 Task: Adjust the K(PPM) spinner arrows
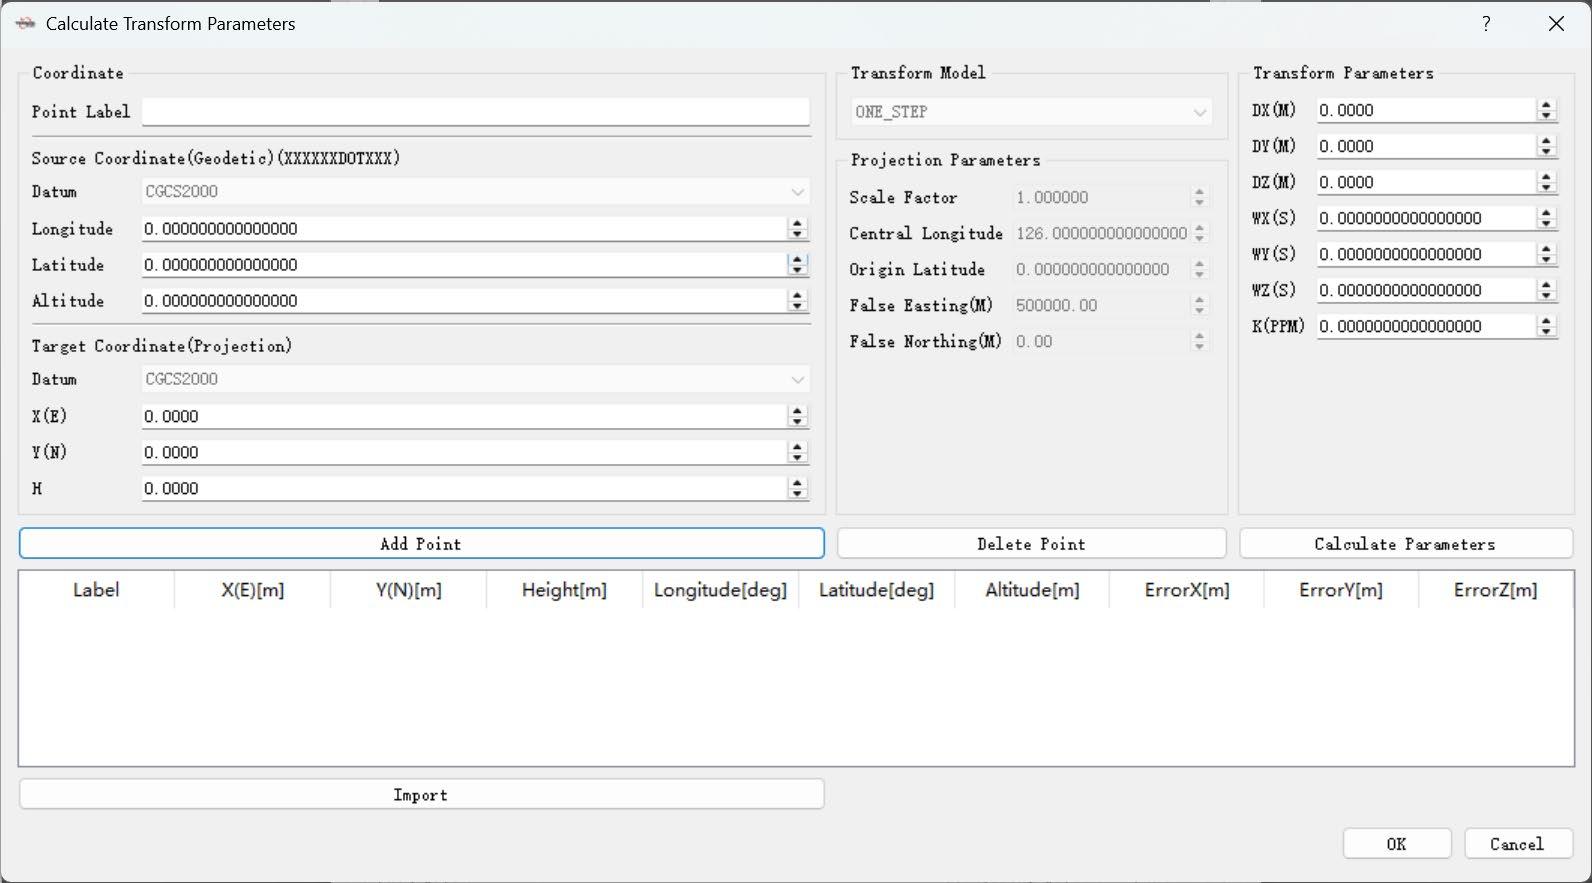click(x=1547, y=326)
